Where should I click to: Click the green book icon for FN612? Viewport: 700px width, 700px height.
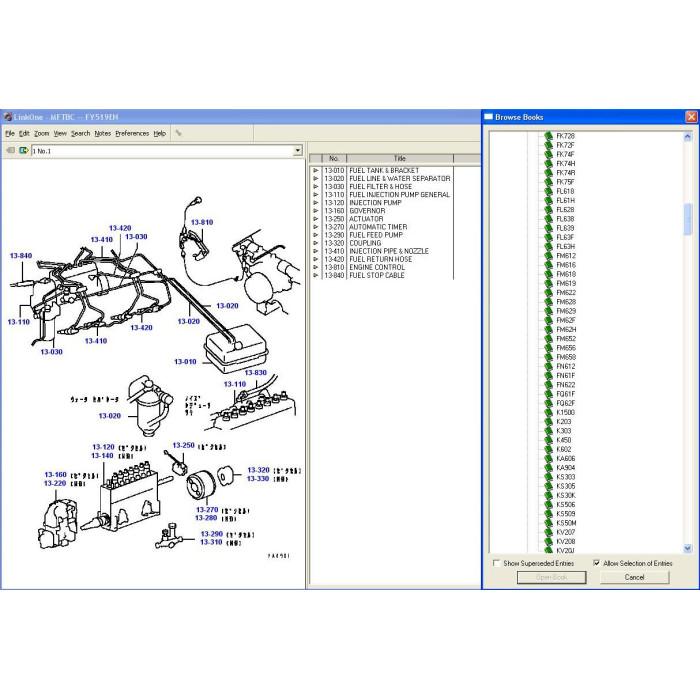pyautogui.click(x=549, y=366)
